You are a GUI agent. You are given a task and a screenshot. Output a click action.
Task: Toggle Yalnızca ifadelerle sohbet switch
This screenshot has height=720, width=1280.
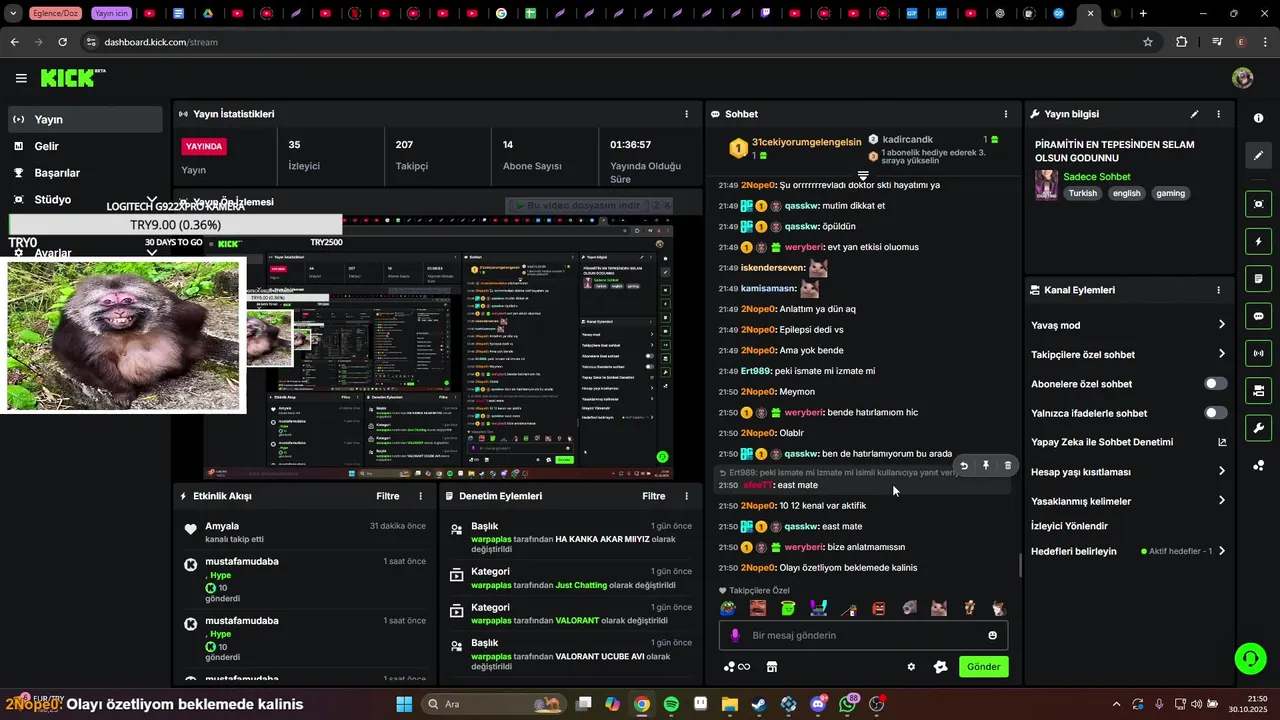(x=1216, y=413)
